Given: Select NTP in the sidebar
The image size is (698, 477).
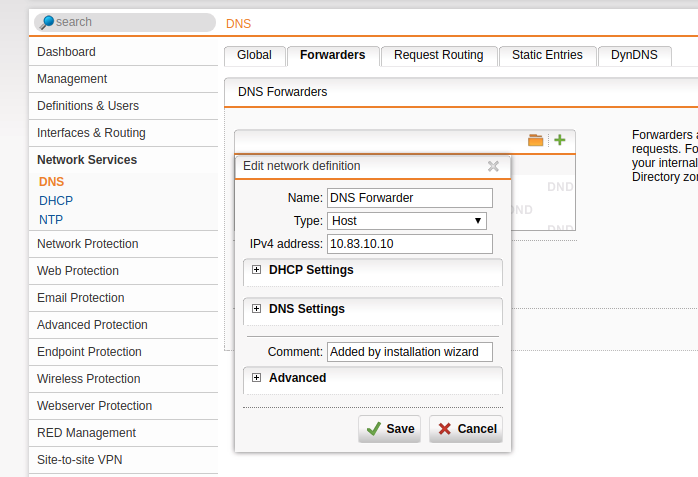Looking at the screenshot, I should (x=51, y=219).
